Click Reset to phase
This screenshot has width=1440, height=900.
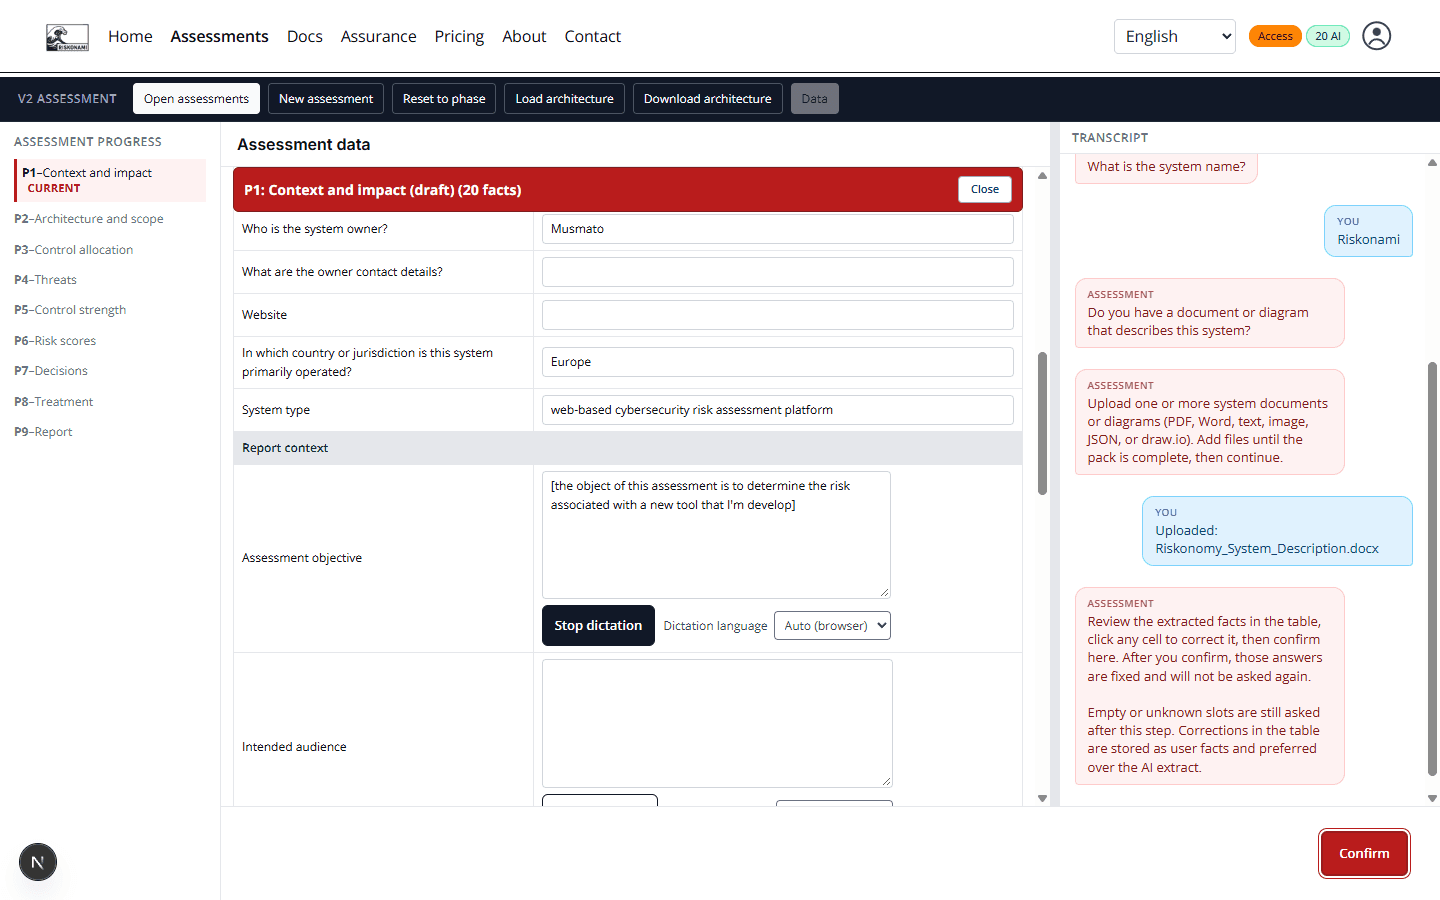point(444,99)
